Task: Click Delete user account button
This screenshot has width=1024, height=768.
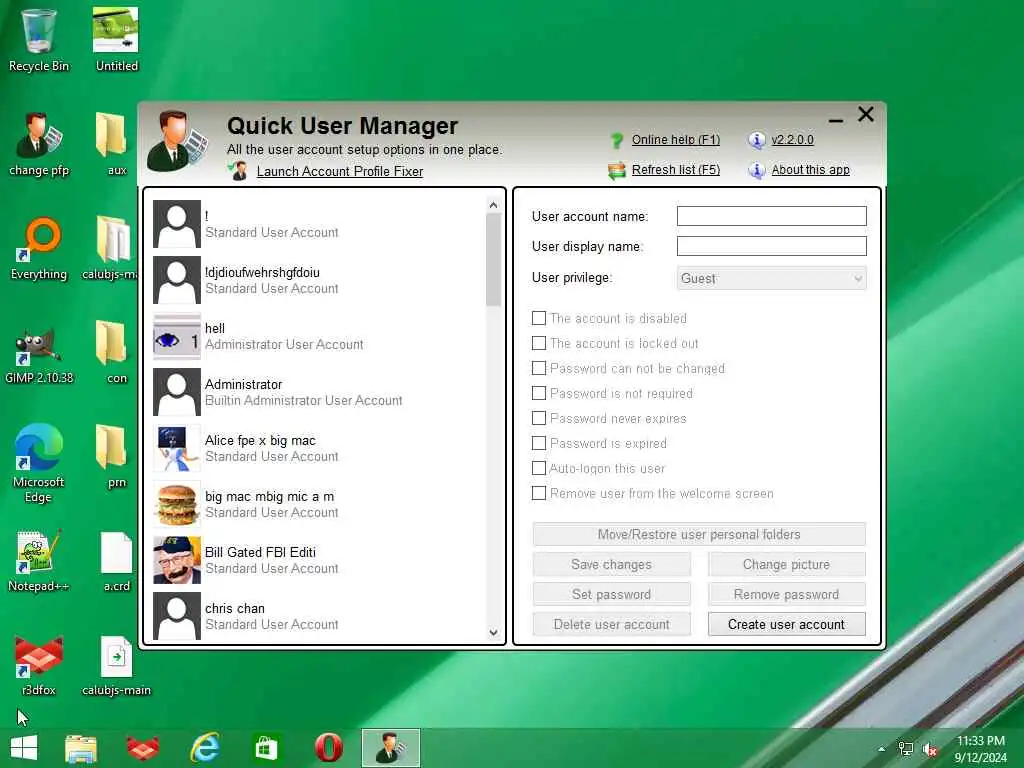Action: [611, 624]
